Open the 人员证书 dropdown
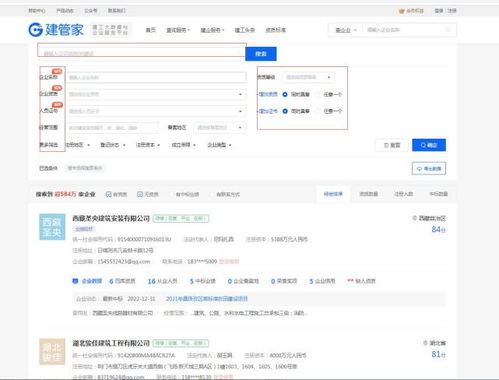Viewport: 499px width, 380px height. point(156,111)
